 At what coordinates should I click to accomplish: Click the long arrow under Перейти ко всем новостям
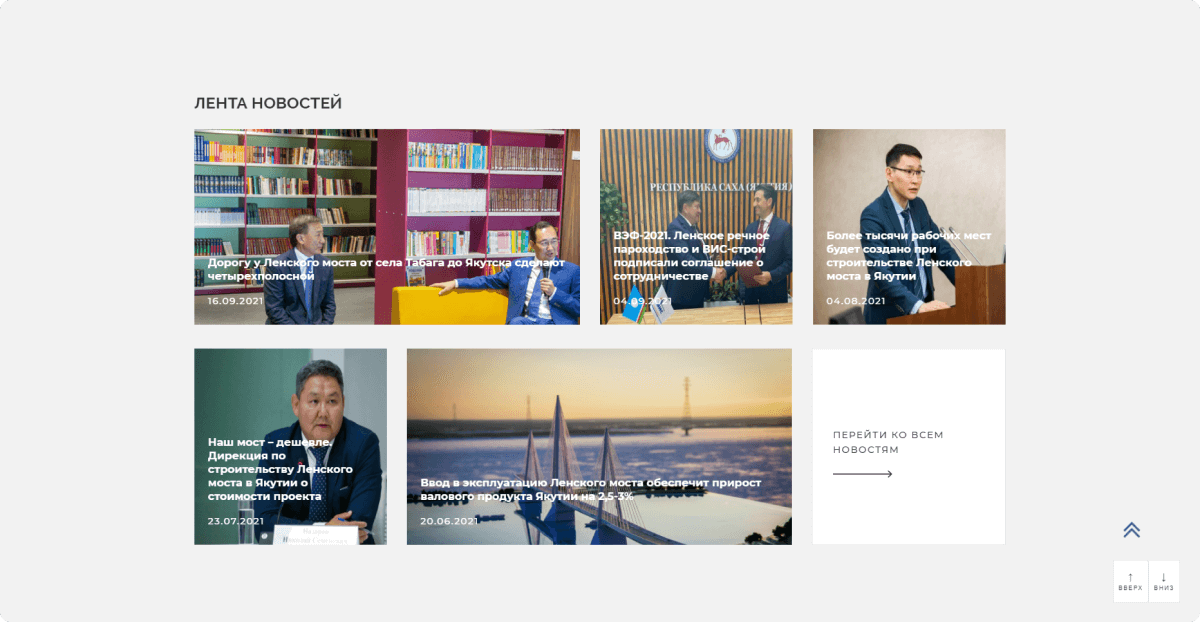[x=862, y=474]
